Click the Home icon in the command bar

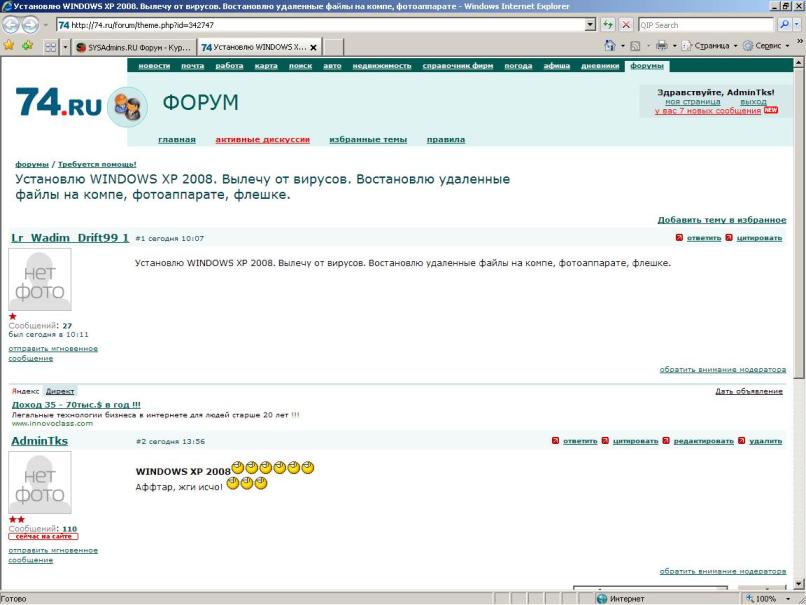click(610, 46)
